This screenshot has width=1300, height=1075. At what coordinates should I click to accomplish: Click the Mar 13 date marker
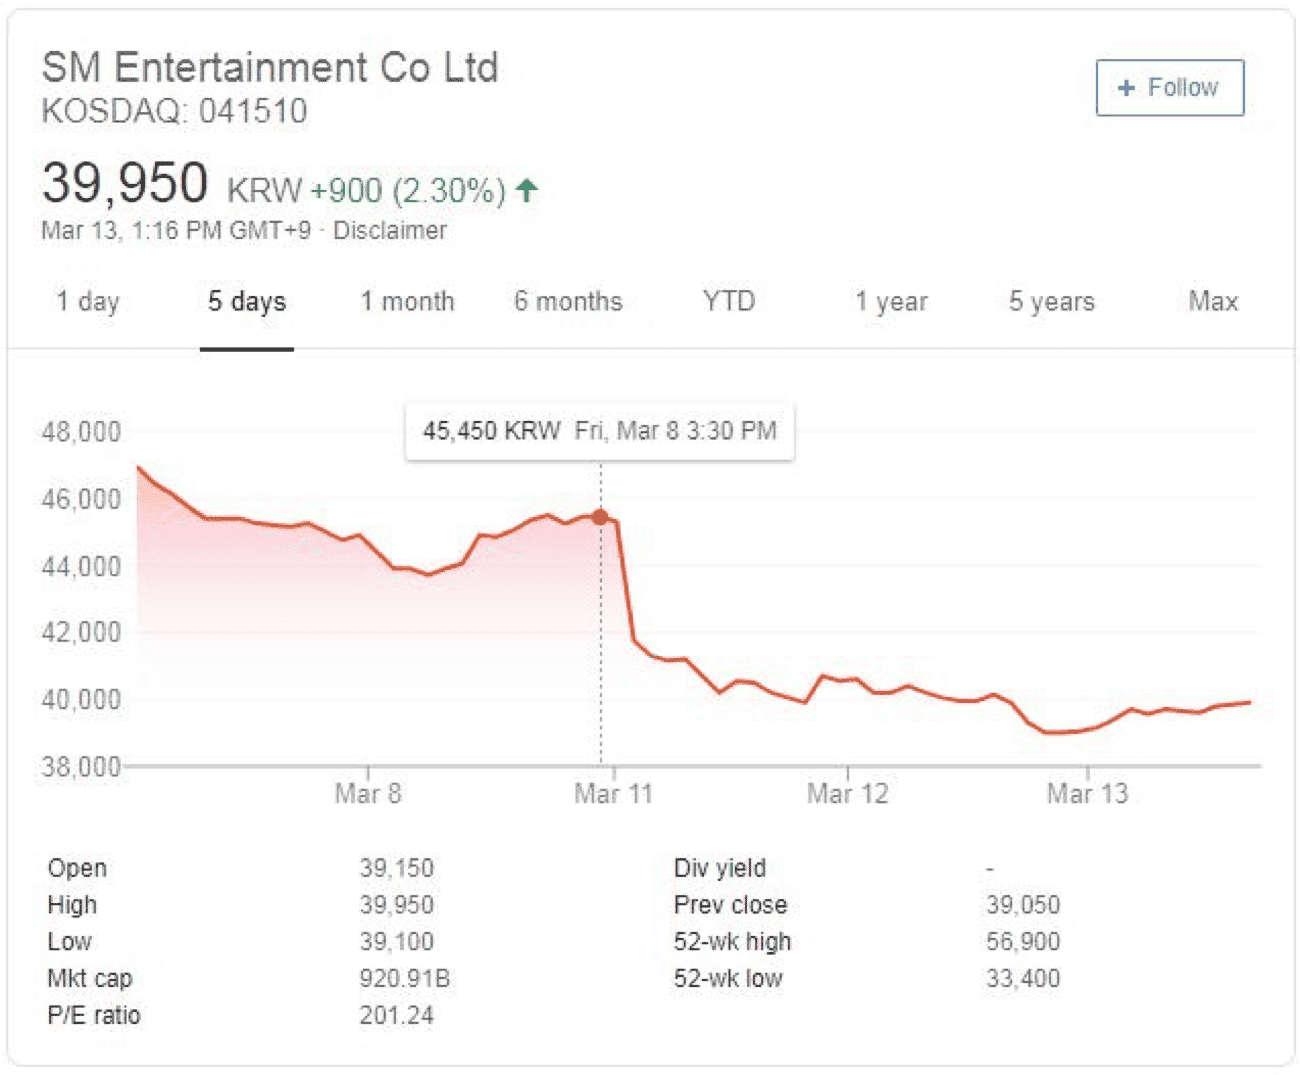(1088, 794)
